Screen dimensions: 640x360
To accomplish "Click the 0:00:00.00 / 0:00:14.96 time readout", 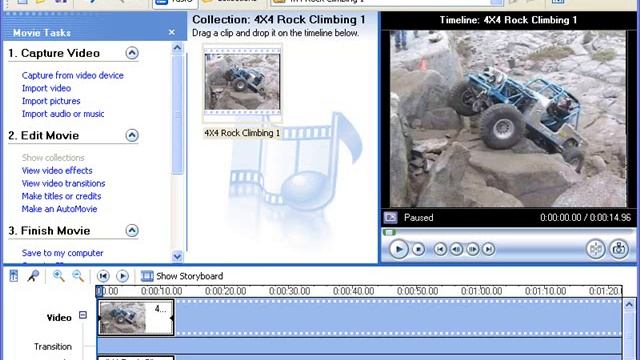I will 585,218.
